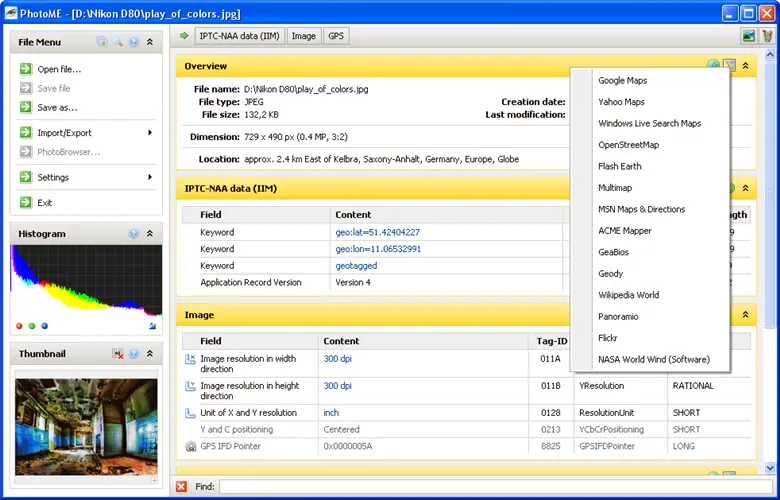Click the image height resolution row icon
Viewport: 780px width, 500px height.
point(190,386)
